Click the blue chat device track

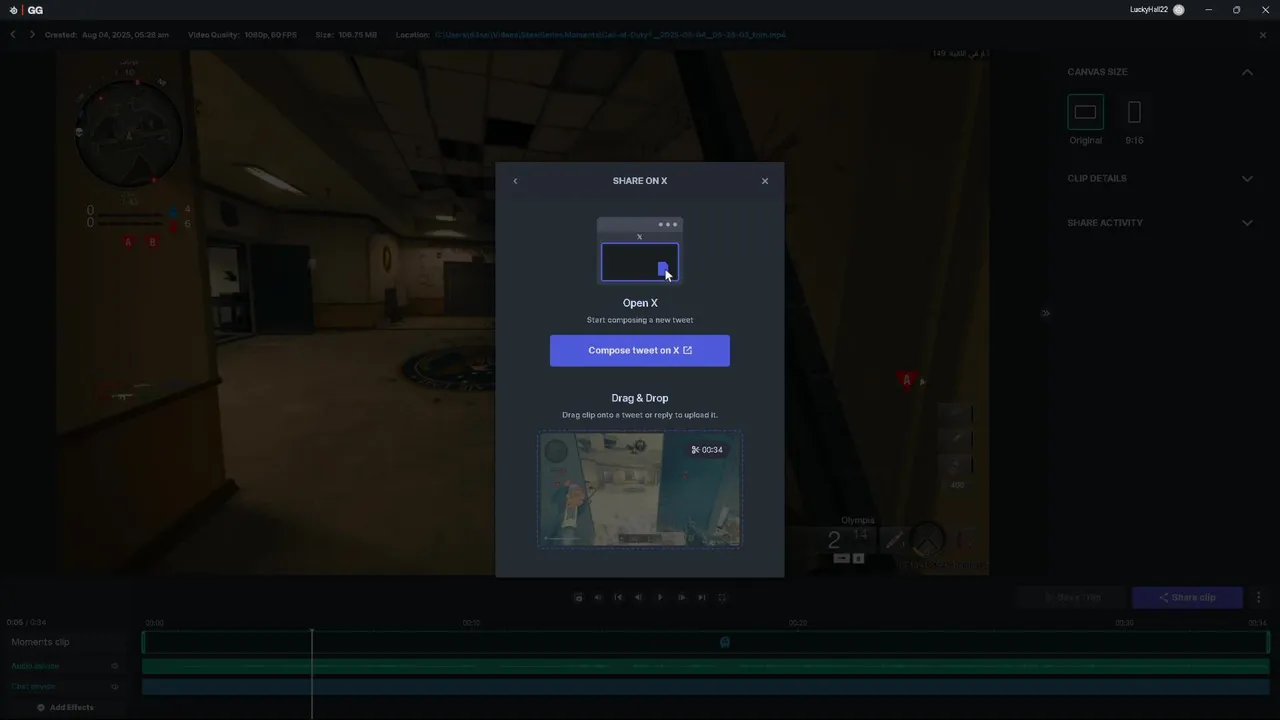point(706,687)
